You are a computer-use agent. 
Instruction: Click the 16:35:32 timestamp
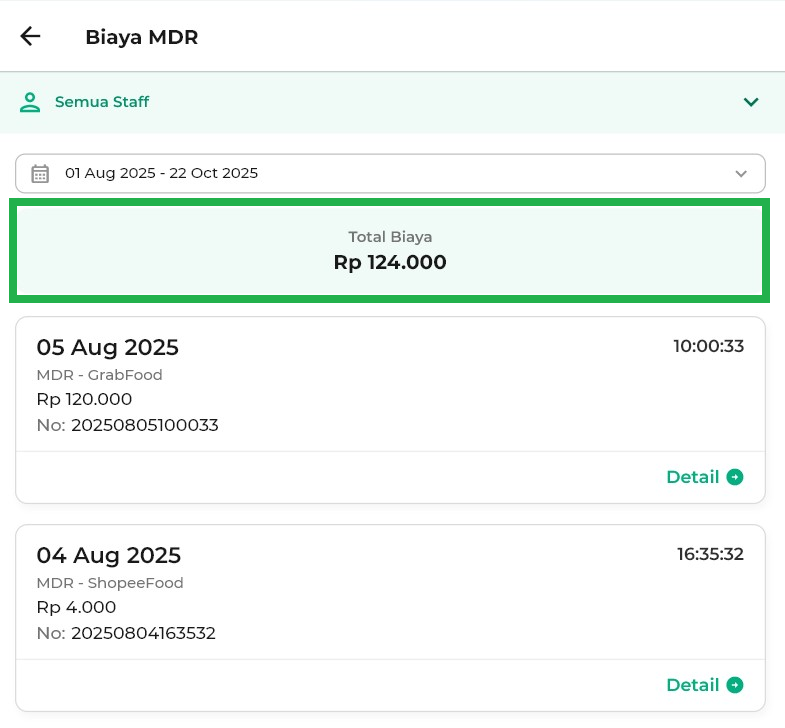tap(710, 554)
